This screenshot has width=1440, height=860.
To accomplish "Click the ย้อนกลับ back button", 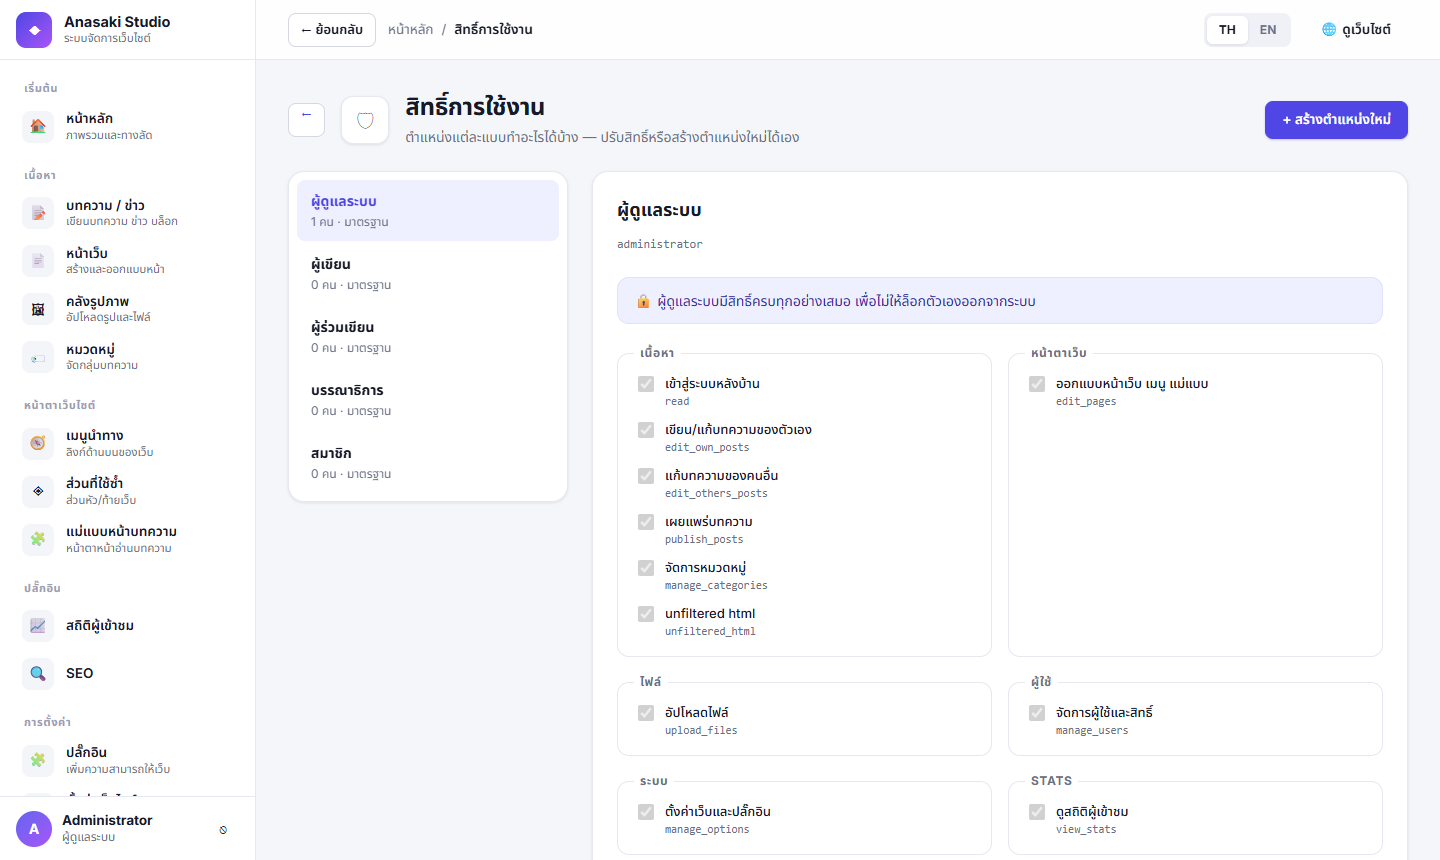I will tap(332, 30).
